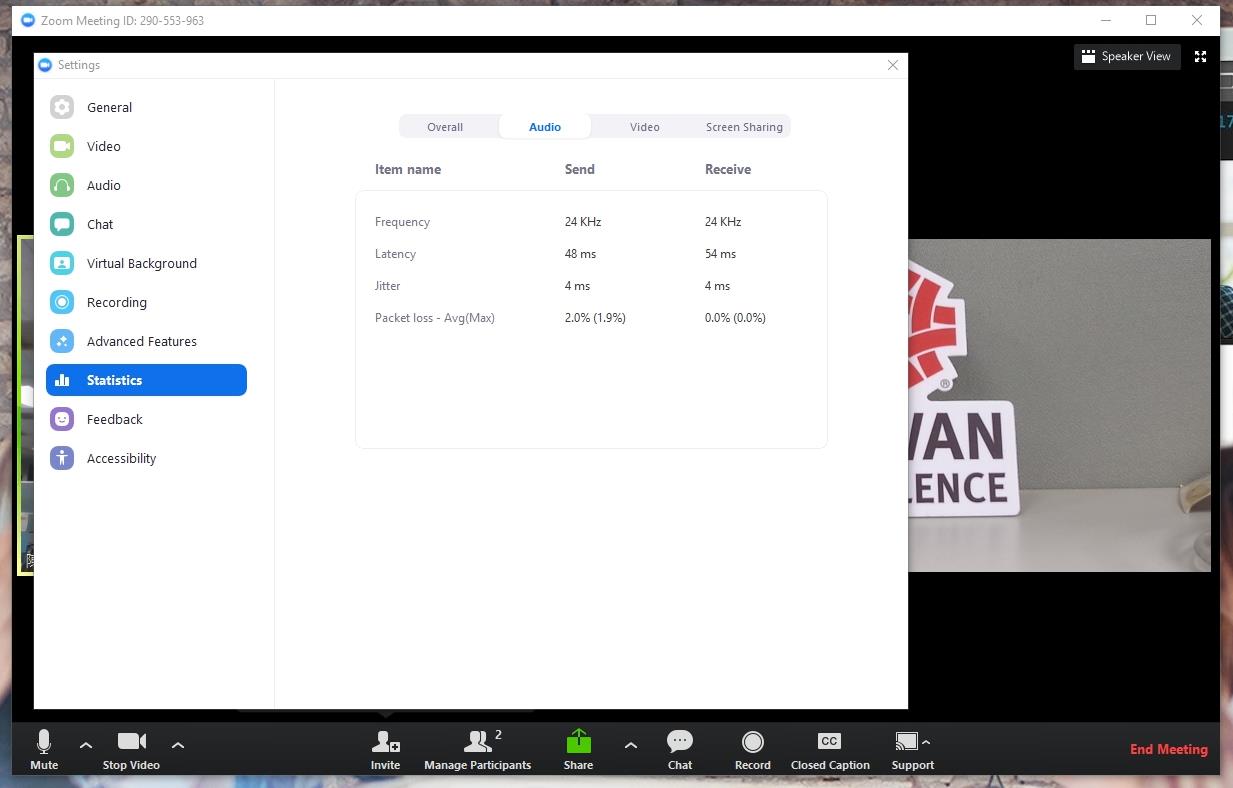The width and height of the screenshot is (1233, 788).
Task: Open Virtual Background settings
Action: (141, 264)
